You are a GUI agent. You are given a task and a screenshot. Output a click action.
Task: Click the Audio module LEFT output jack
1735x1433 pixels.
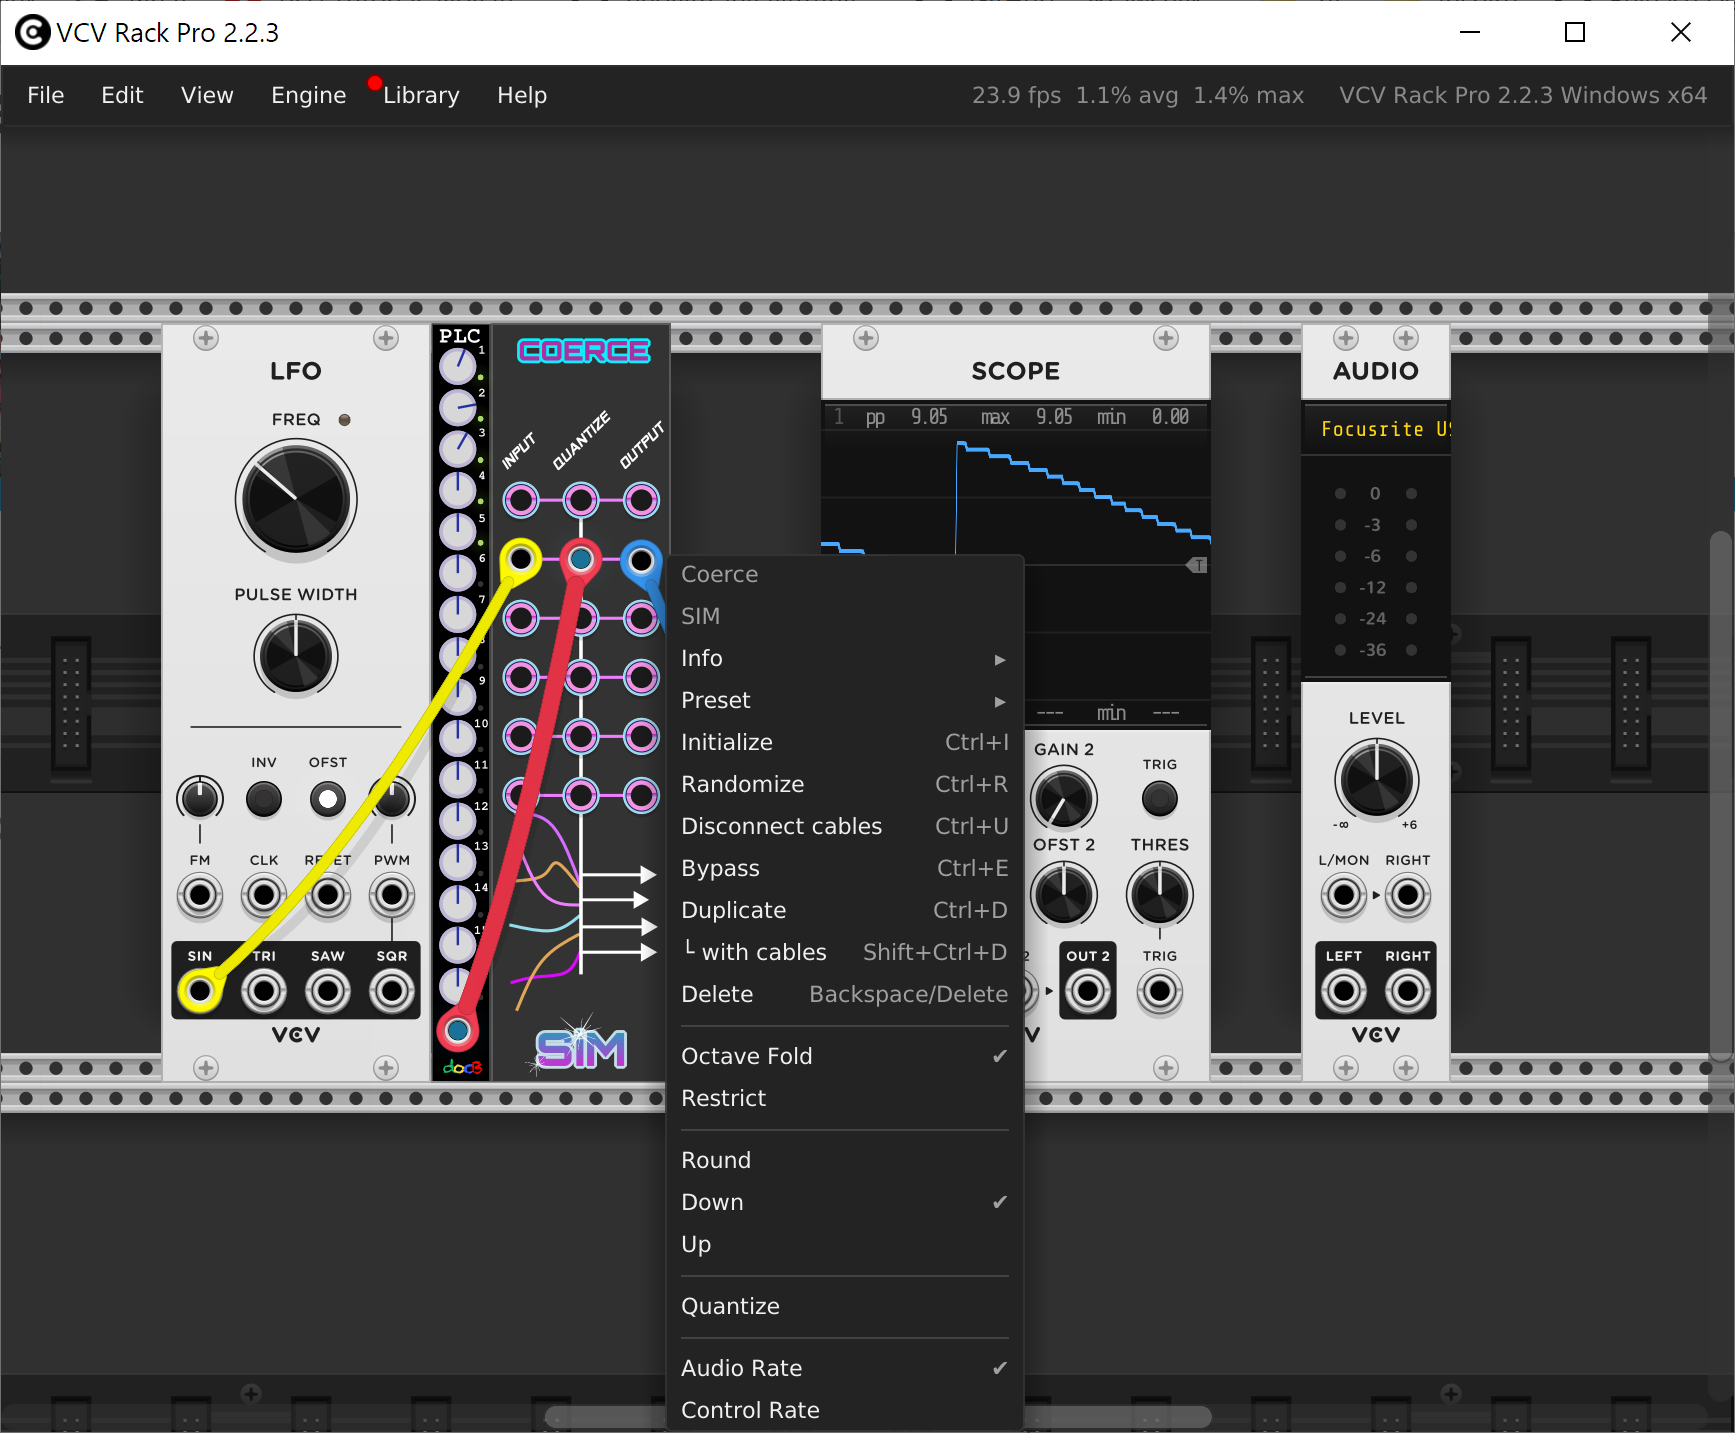point(1343,991)
